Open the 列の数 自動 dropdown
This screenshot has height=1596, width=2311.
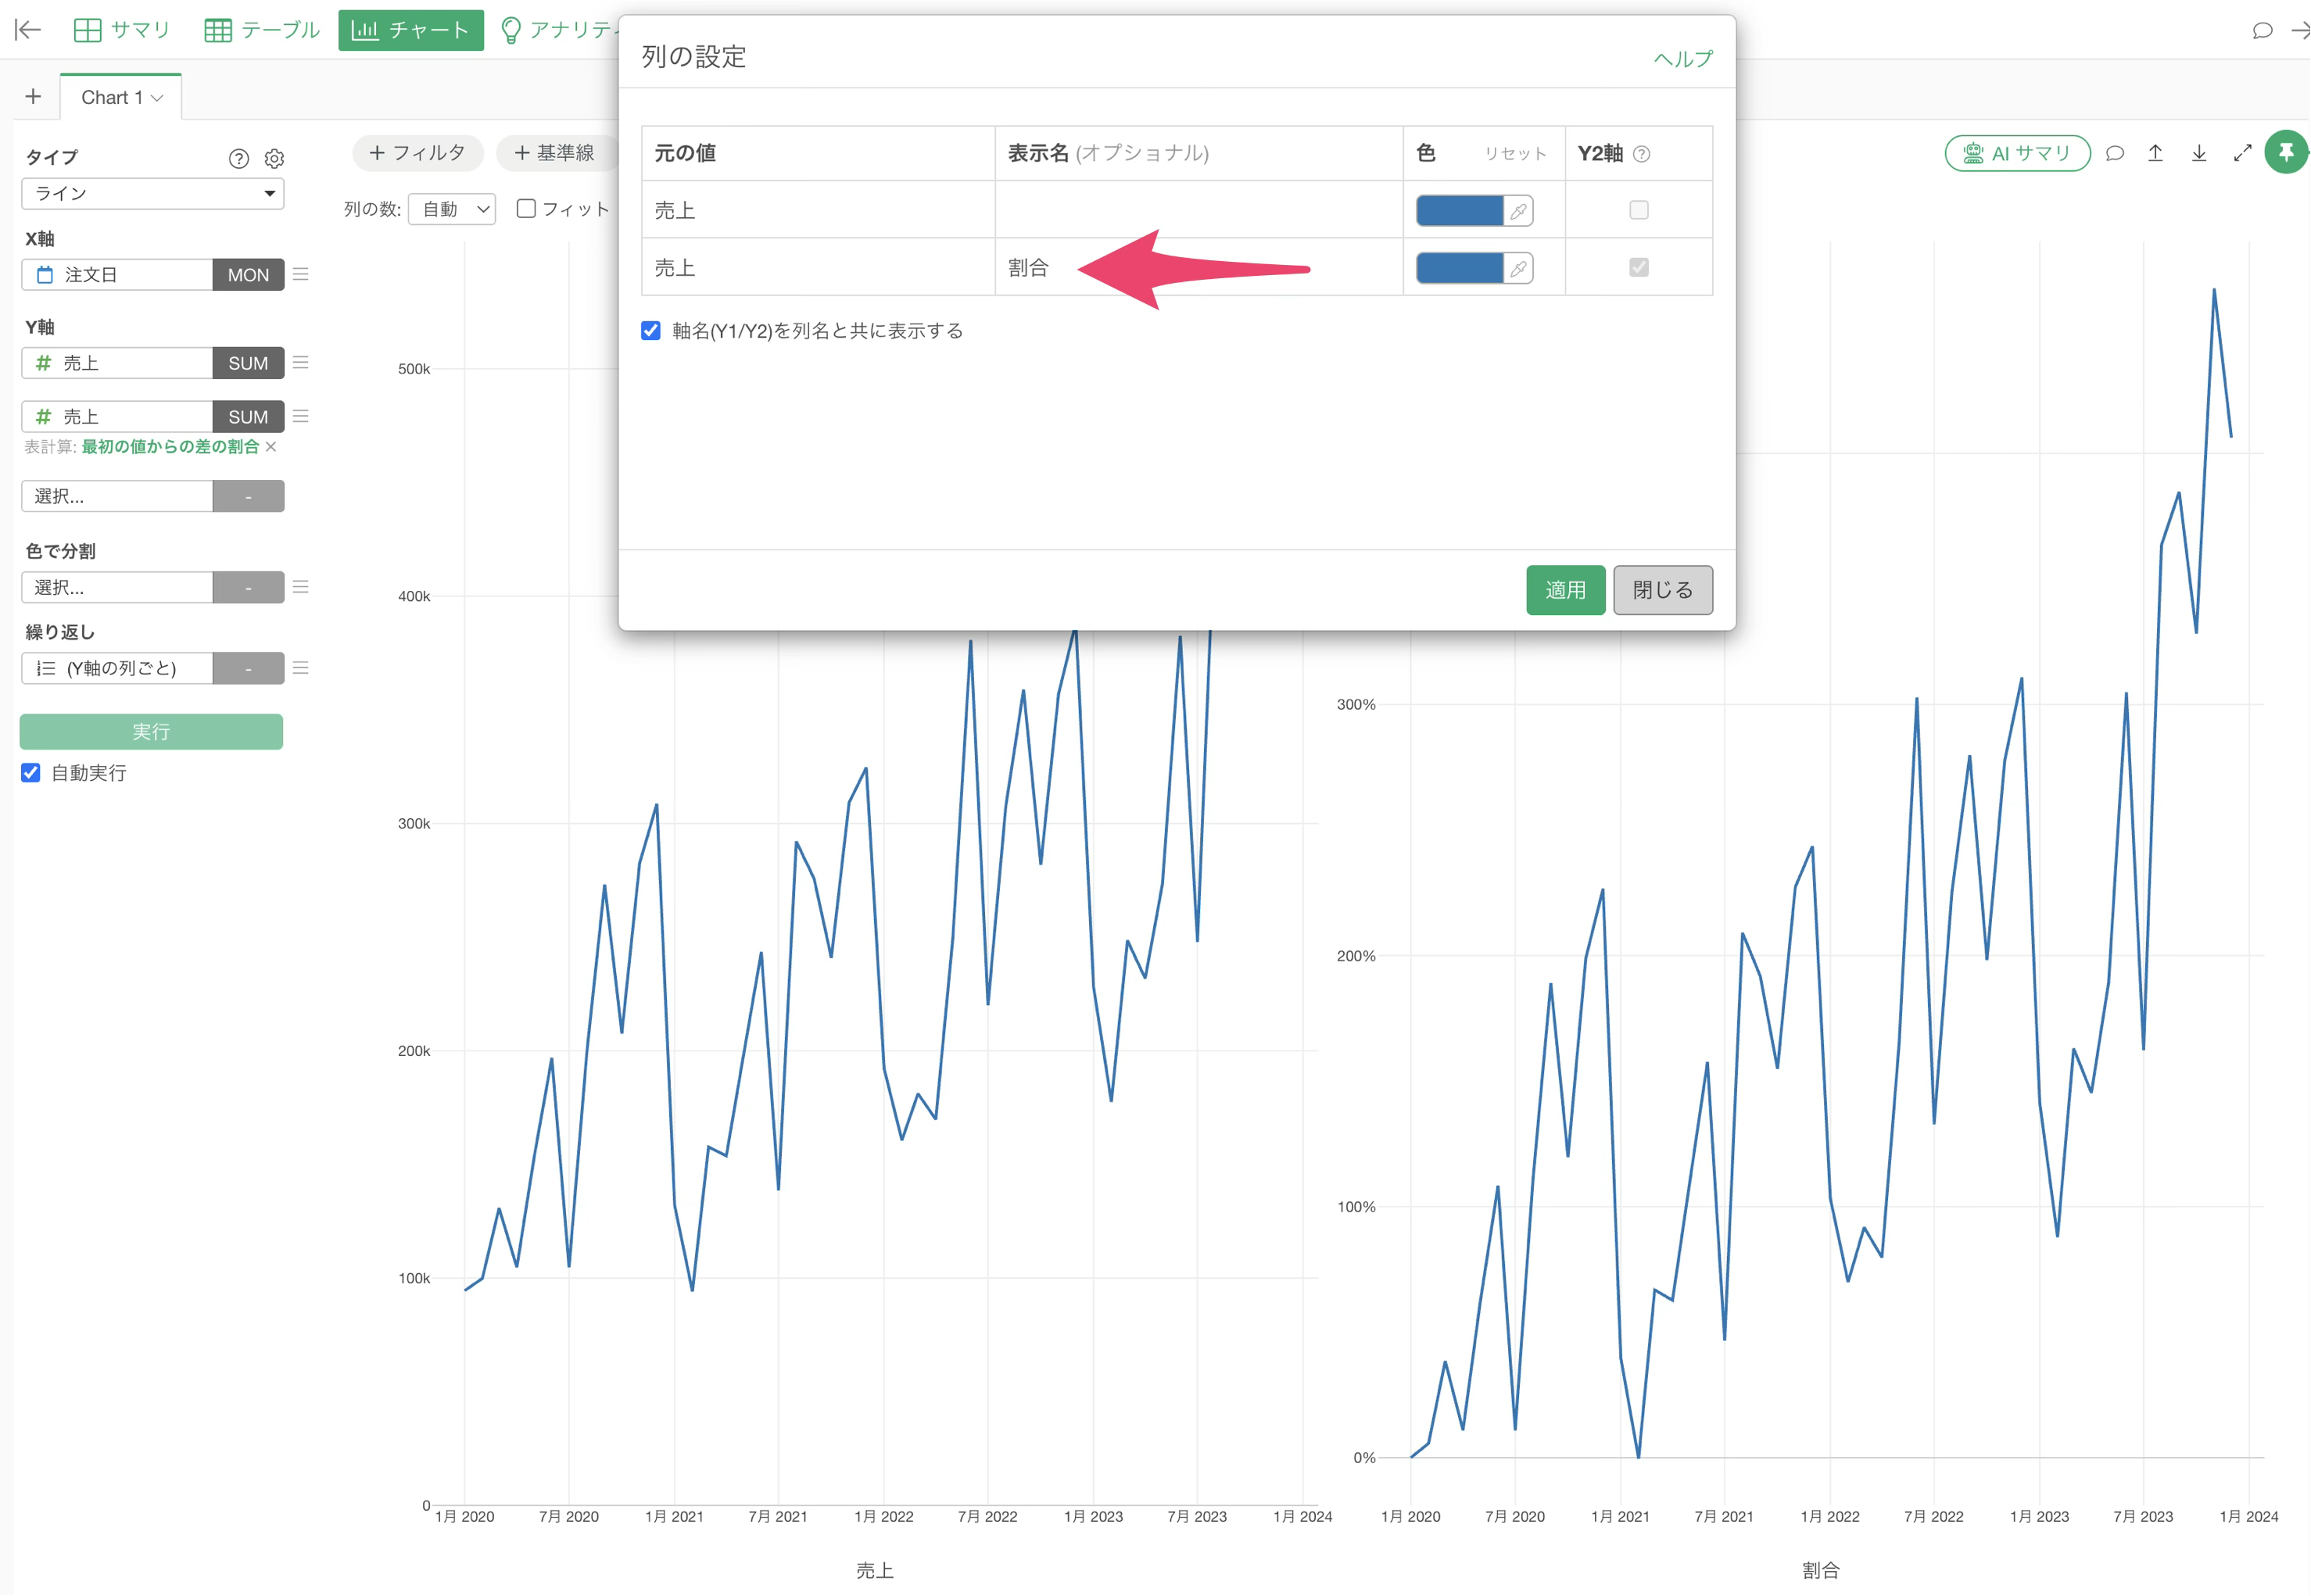click(x=452, y=209)
